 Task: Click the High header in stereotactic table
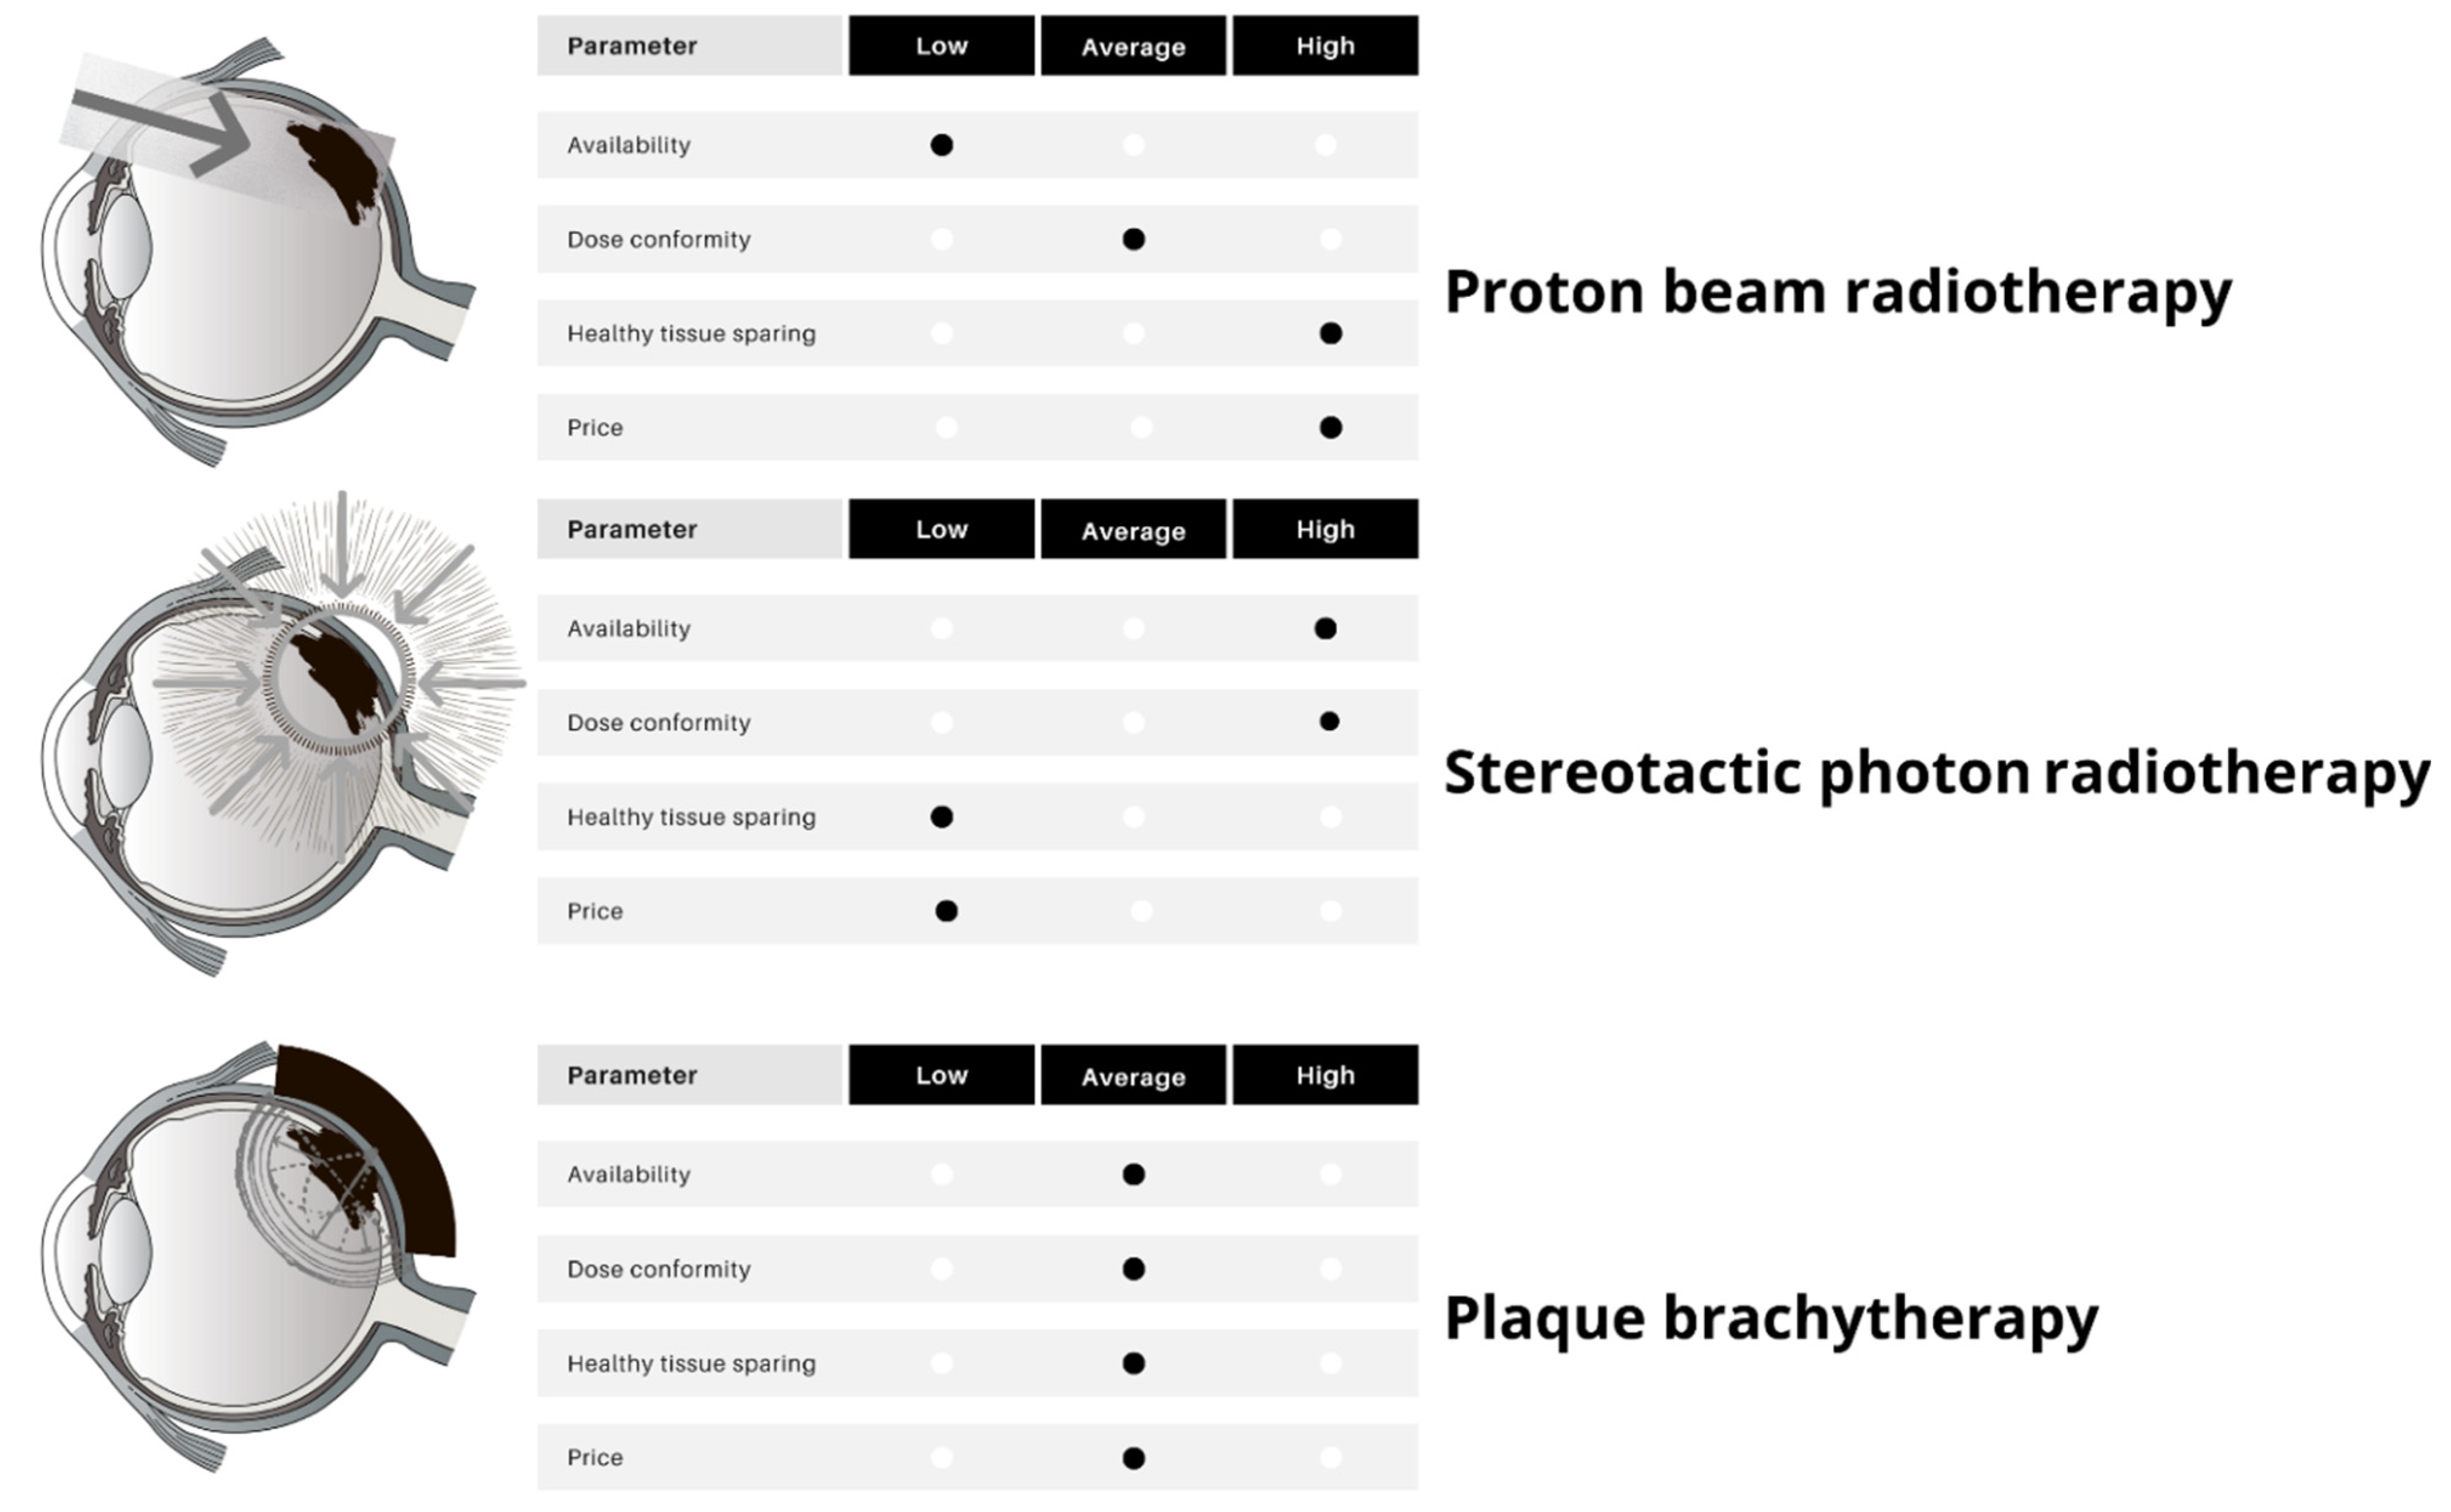click(1325, 529)
